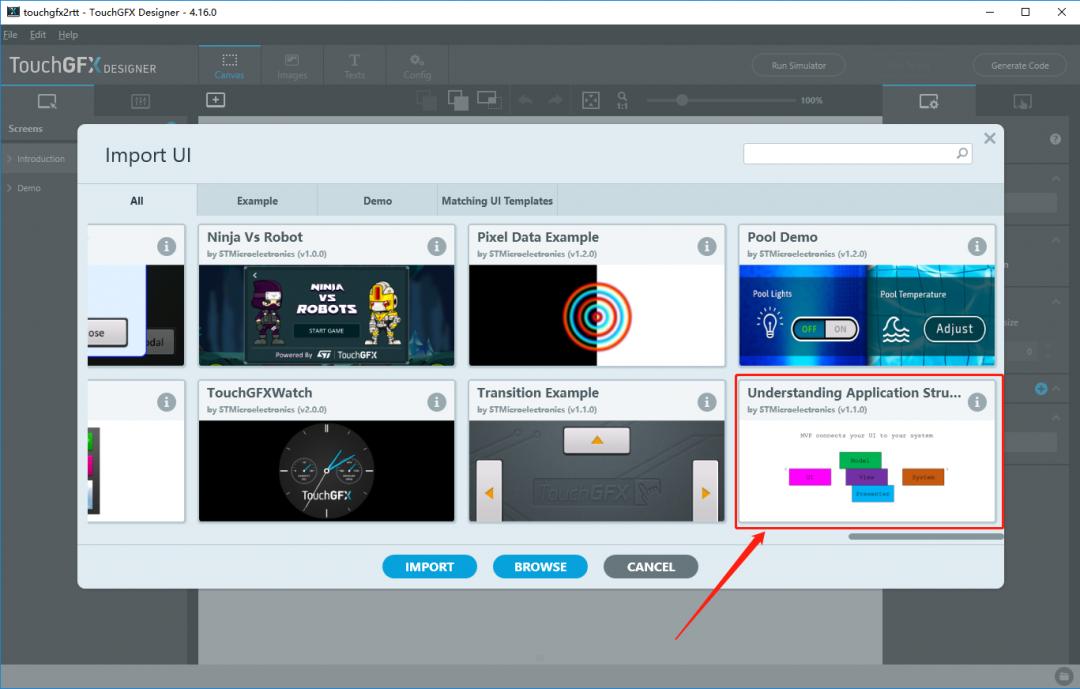The image size is (1080, 689).
Task: Click the IMPORT button
Action: [x=429, y=567]
